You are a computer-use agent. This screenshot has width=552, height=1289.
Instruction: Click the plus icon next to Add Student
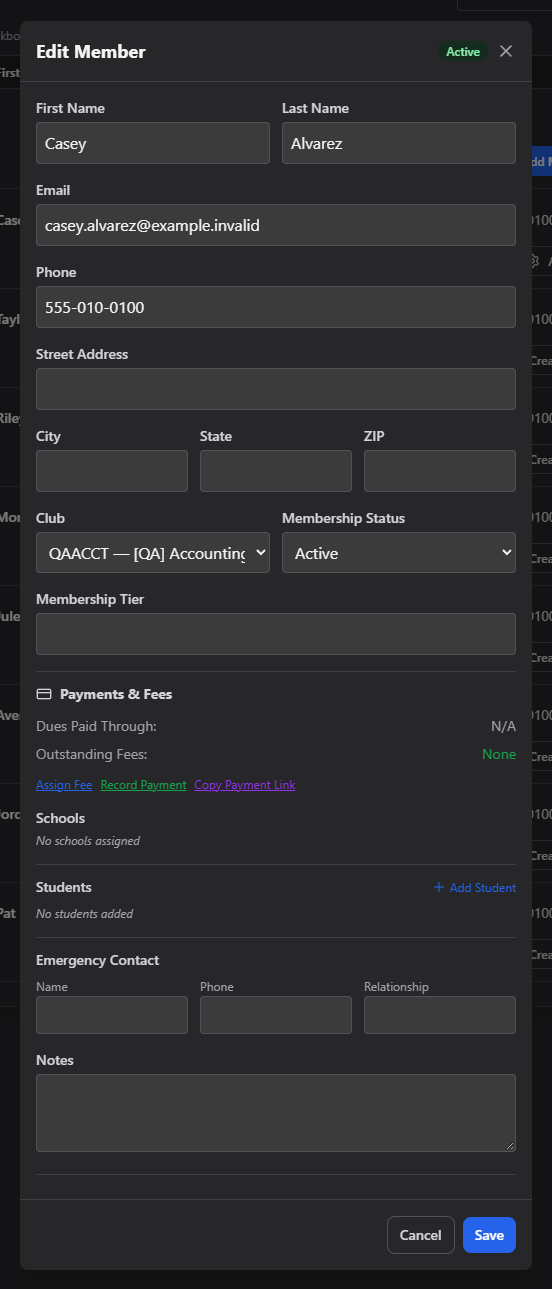[x=439, y=887]
